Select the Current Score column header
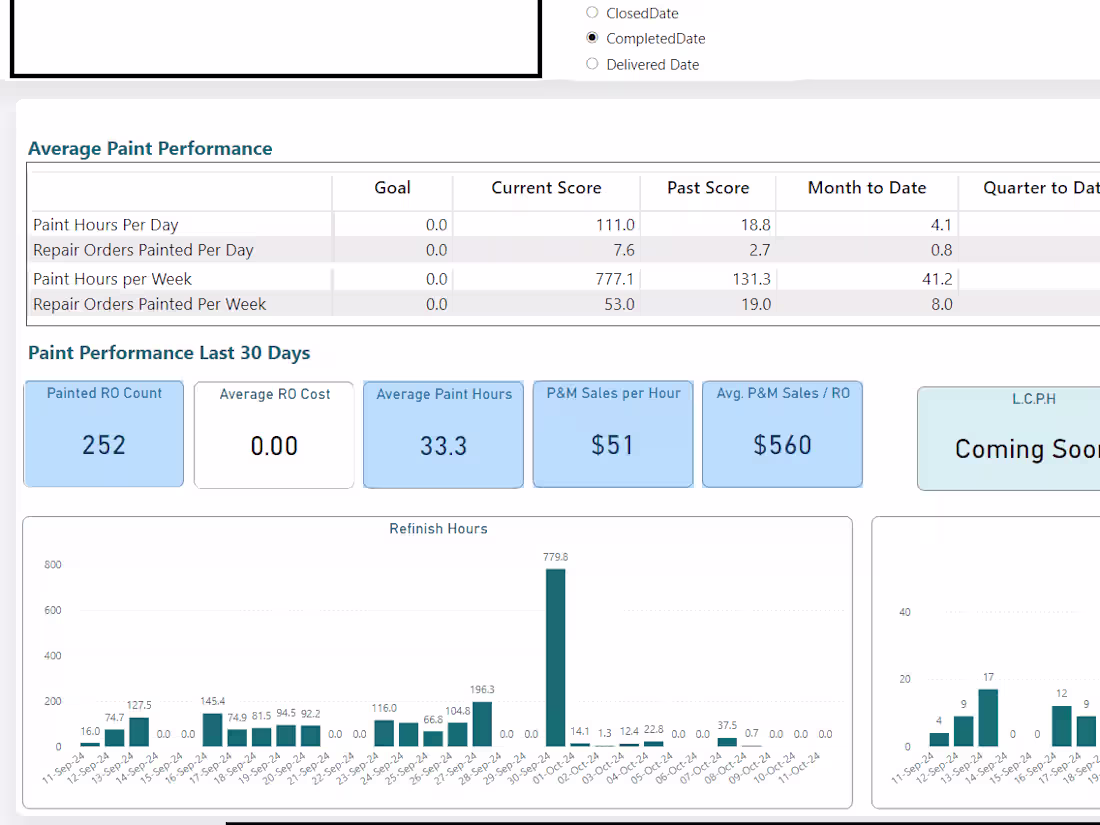Viewport: 1100px width, 825px height. tap(546, 188)
